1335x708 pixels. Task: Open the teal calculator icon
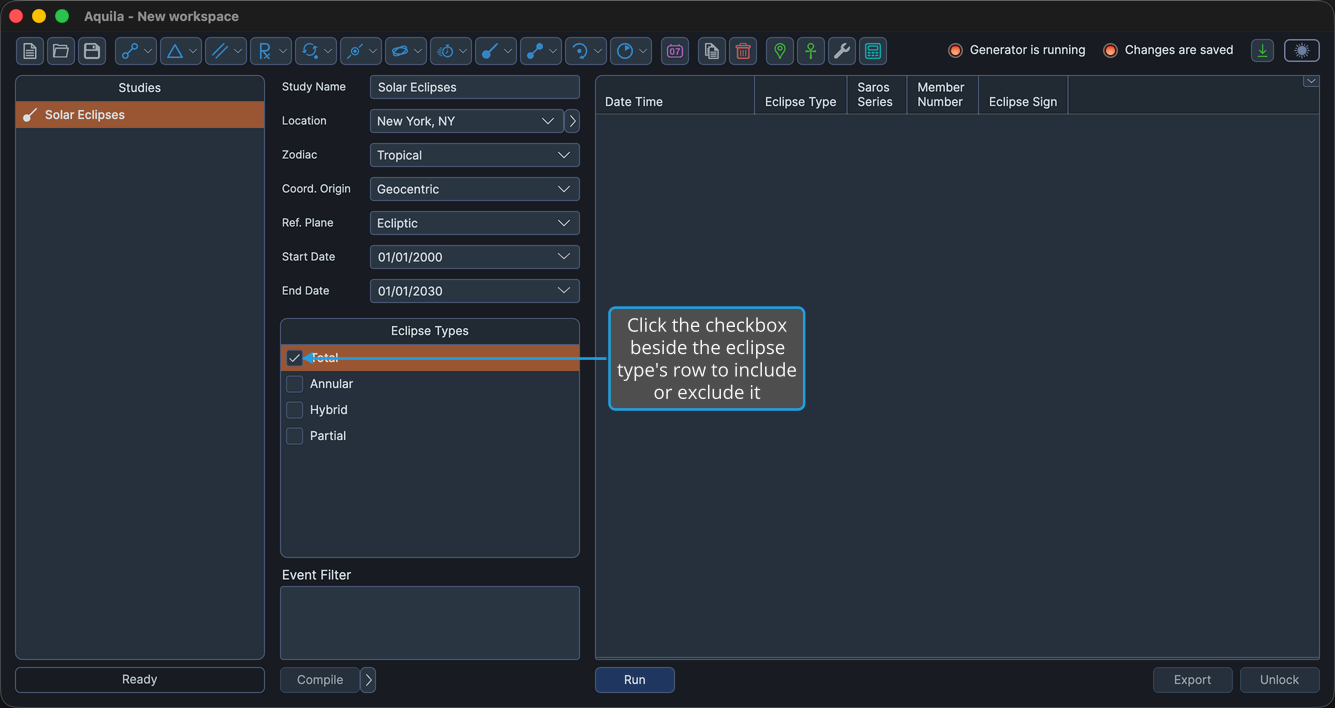873,51
